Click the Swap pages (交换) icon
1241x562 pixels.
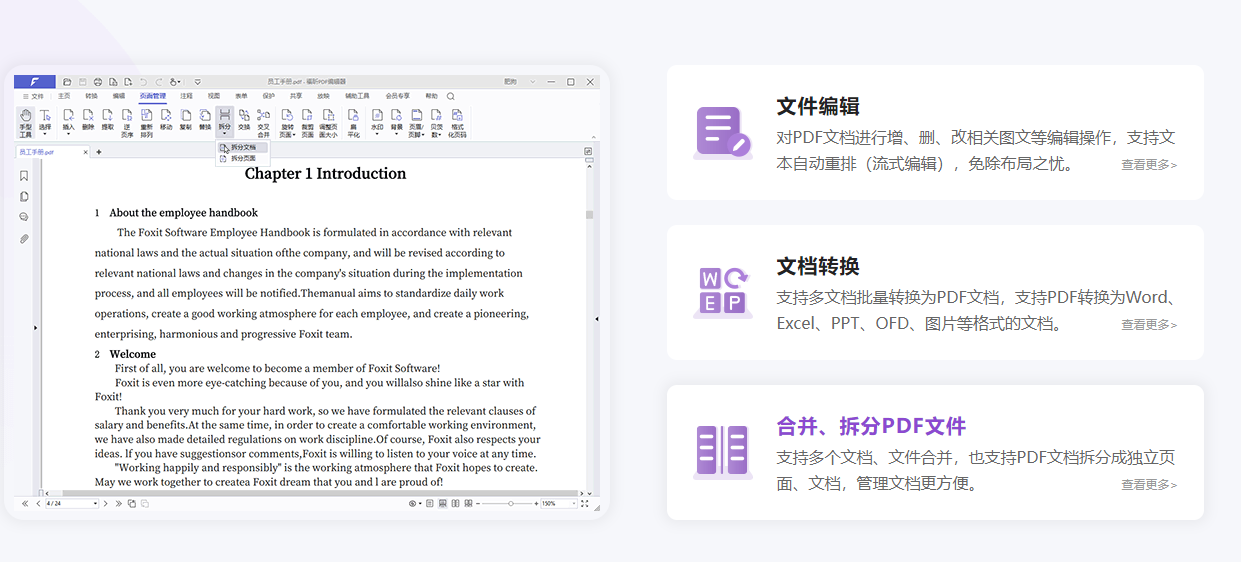click(x=244, y=120)
